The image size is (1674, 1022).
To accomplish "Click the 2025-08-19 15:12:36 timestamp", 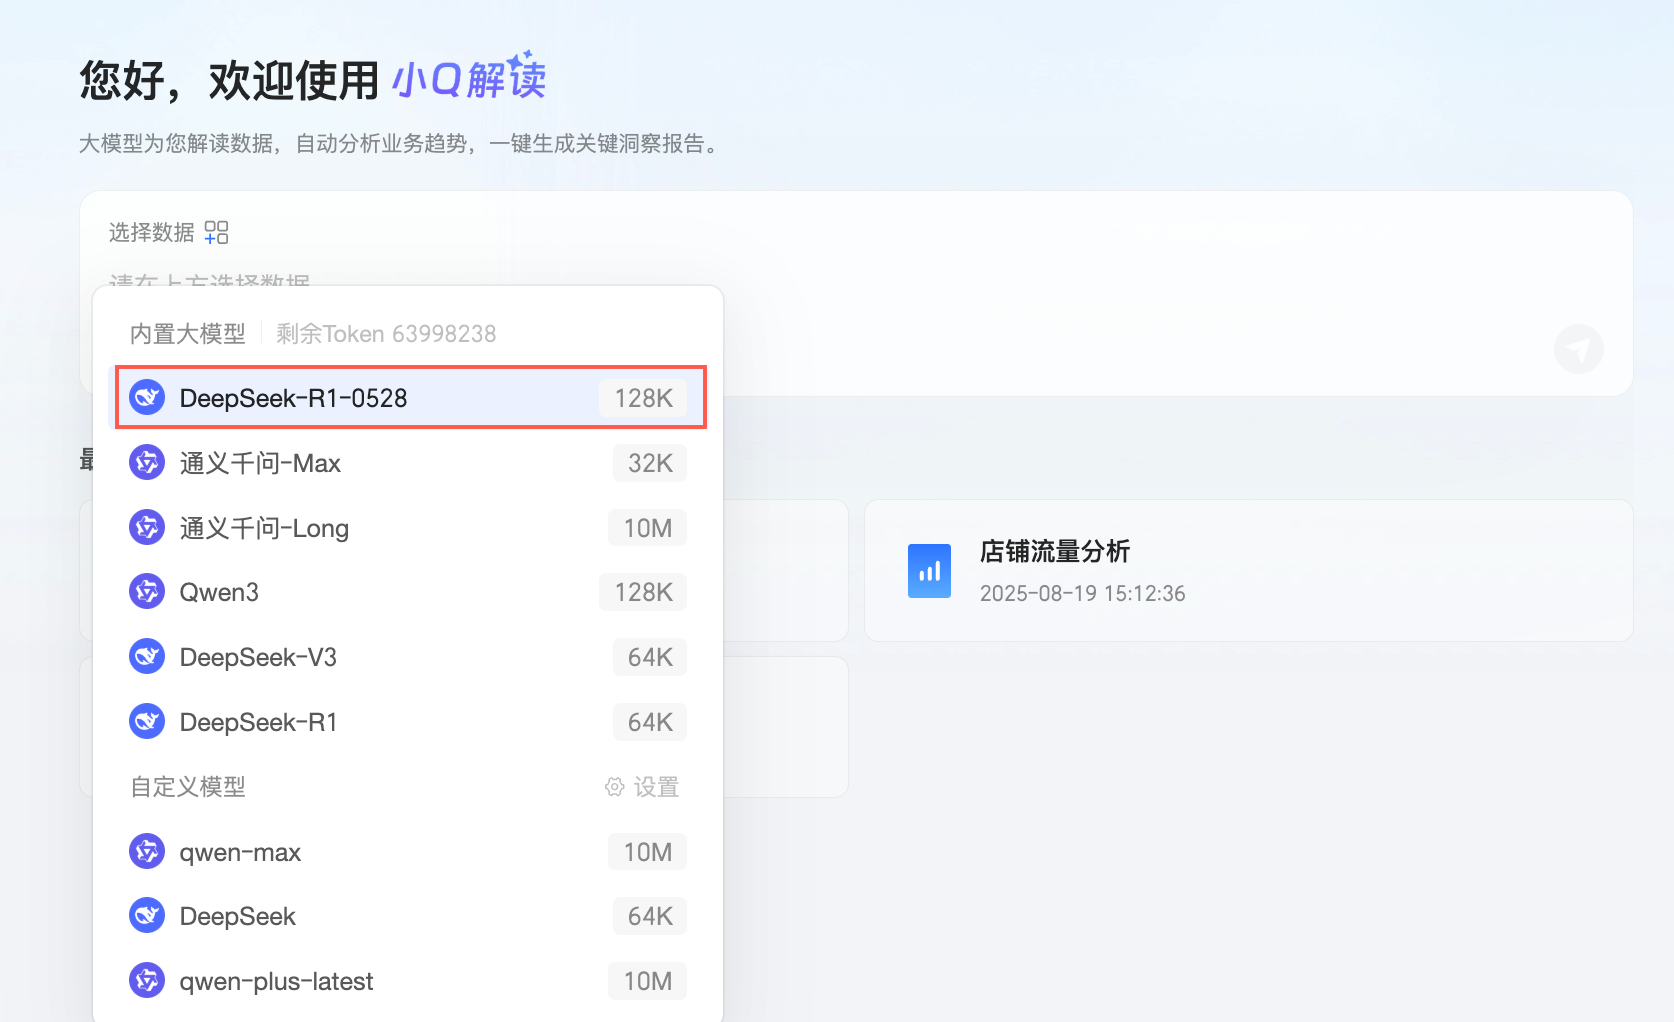I will (1082, 593).
